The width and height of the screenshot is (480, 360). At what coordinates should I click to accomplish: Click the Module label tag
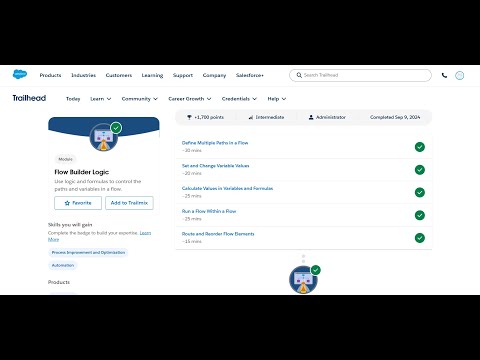click(65, 159)
